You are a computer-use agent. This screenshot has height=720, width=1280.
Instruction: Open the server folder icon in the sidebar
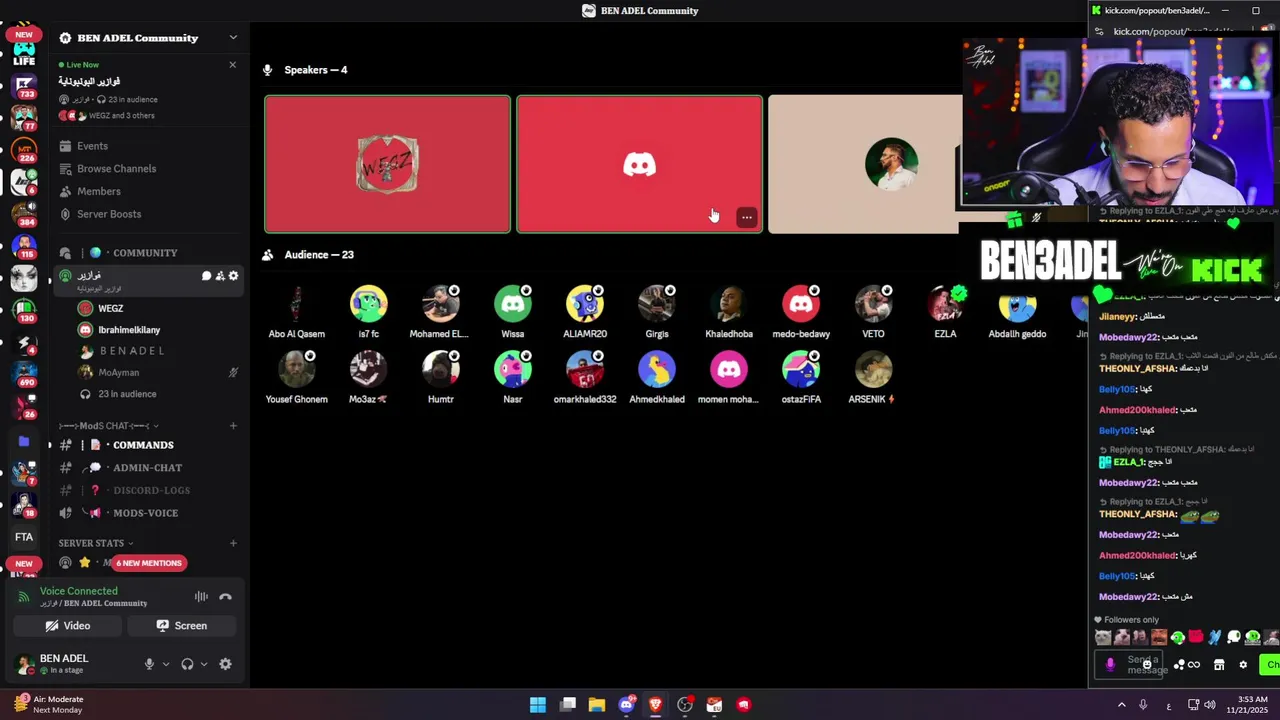click(x=24, y=441)
